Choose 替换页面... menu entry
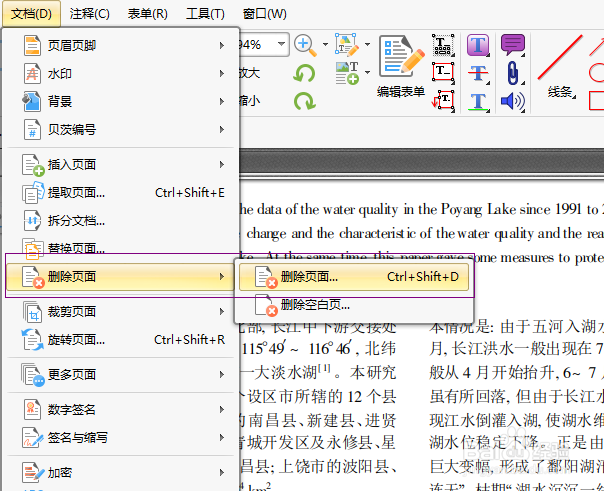Image resolution: width=604 pixels, height=491 pixels. tap(121, 248)
